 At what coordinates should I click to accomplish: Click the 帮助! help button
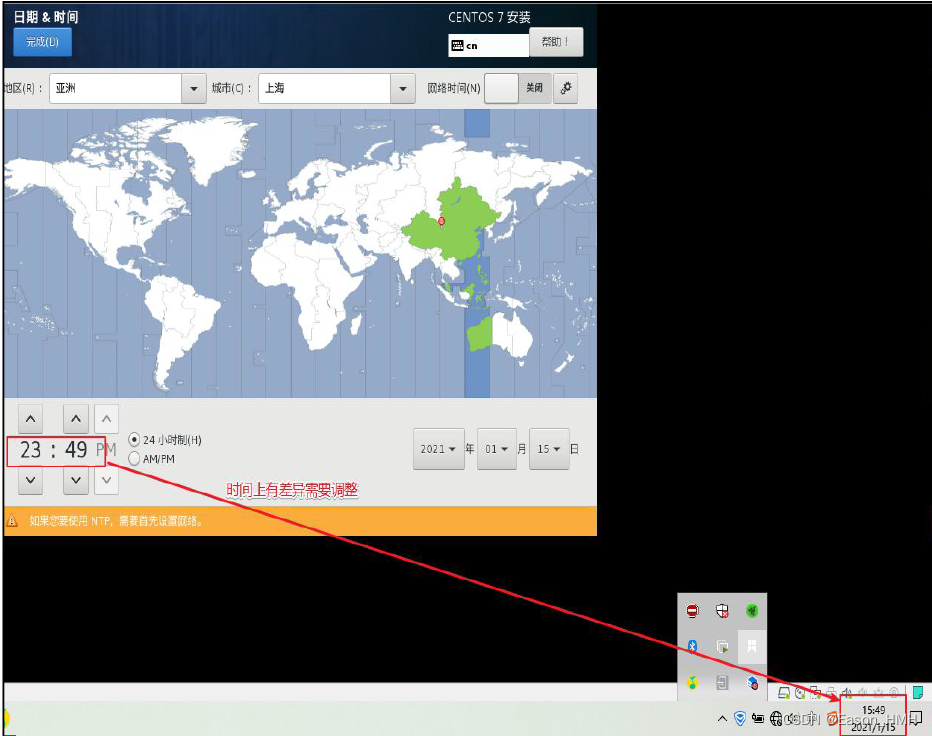tap(556, 42)
